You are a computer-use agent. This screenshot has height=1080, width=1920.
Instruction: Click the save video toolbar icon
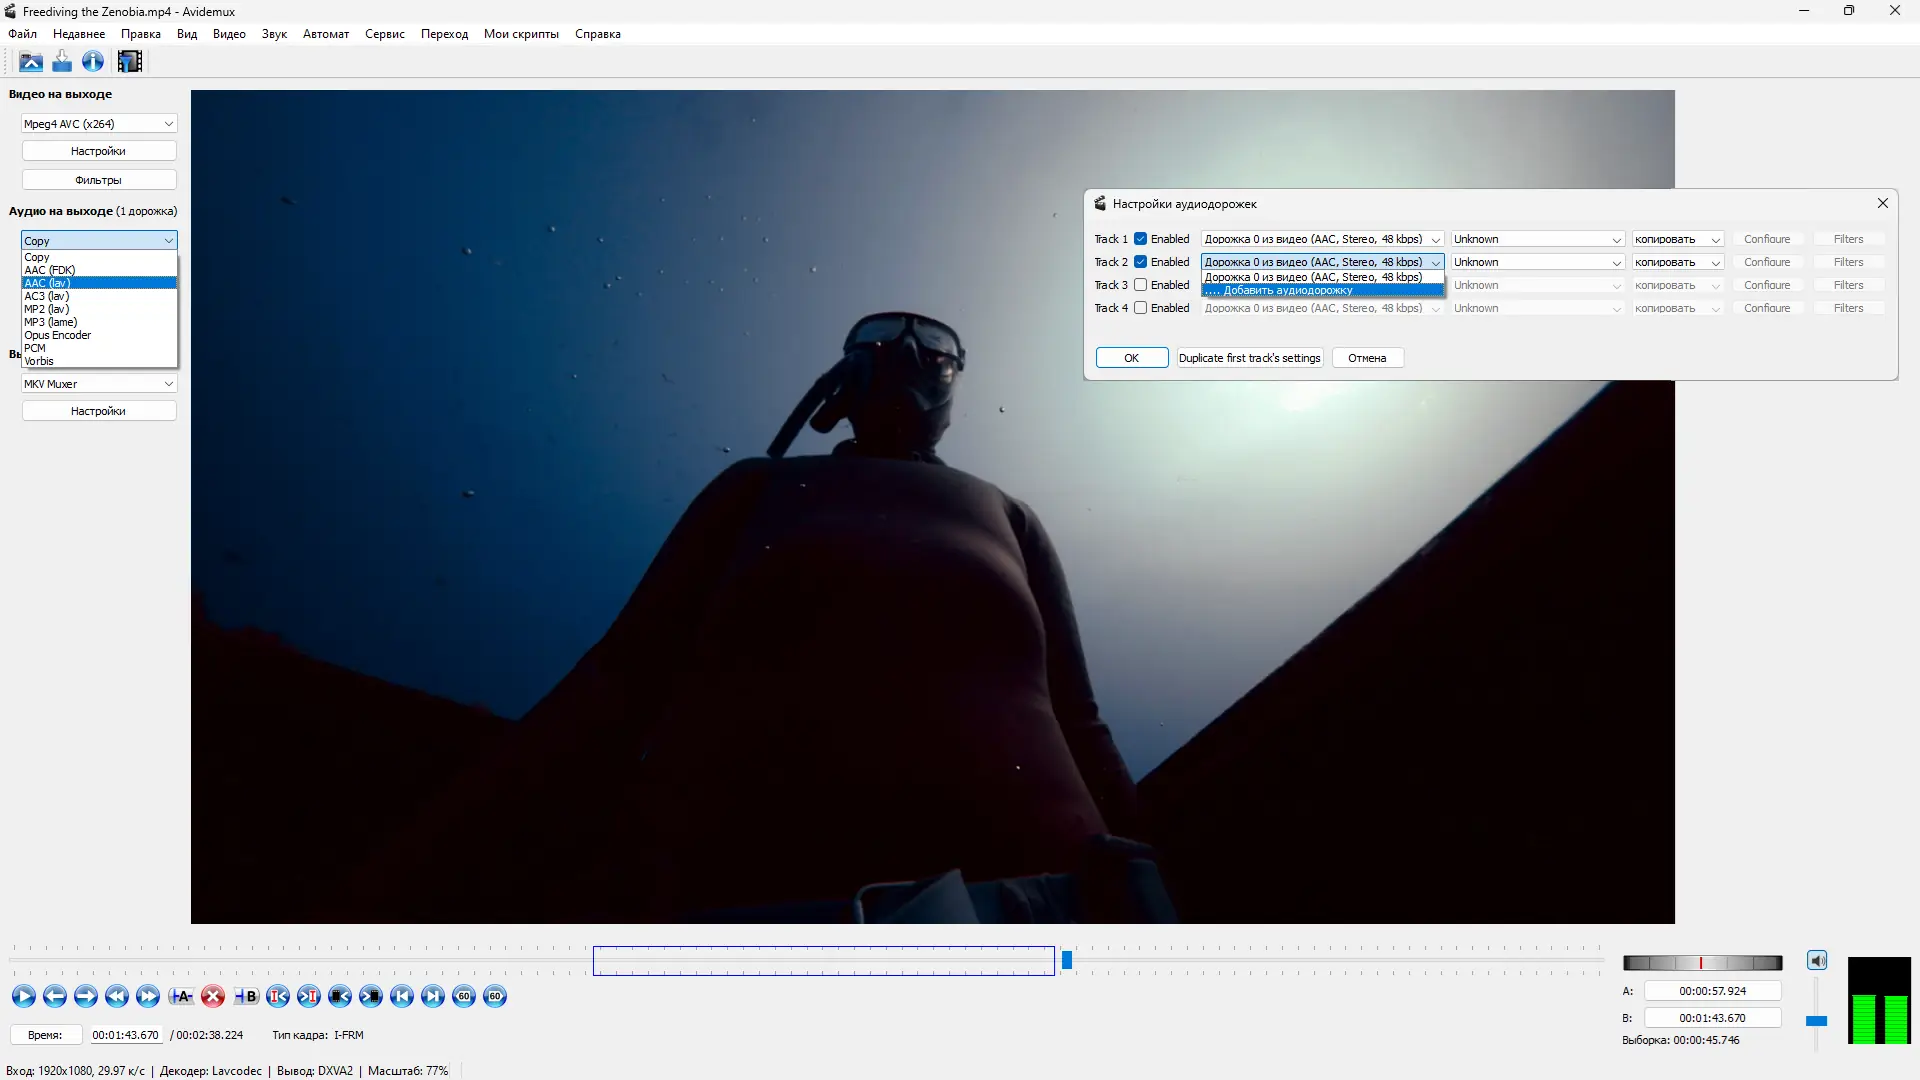[x=62, y=62]
